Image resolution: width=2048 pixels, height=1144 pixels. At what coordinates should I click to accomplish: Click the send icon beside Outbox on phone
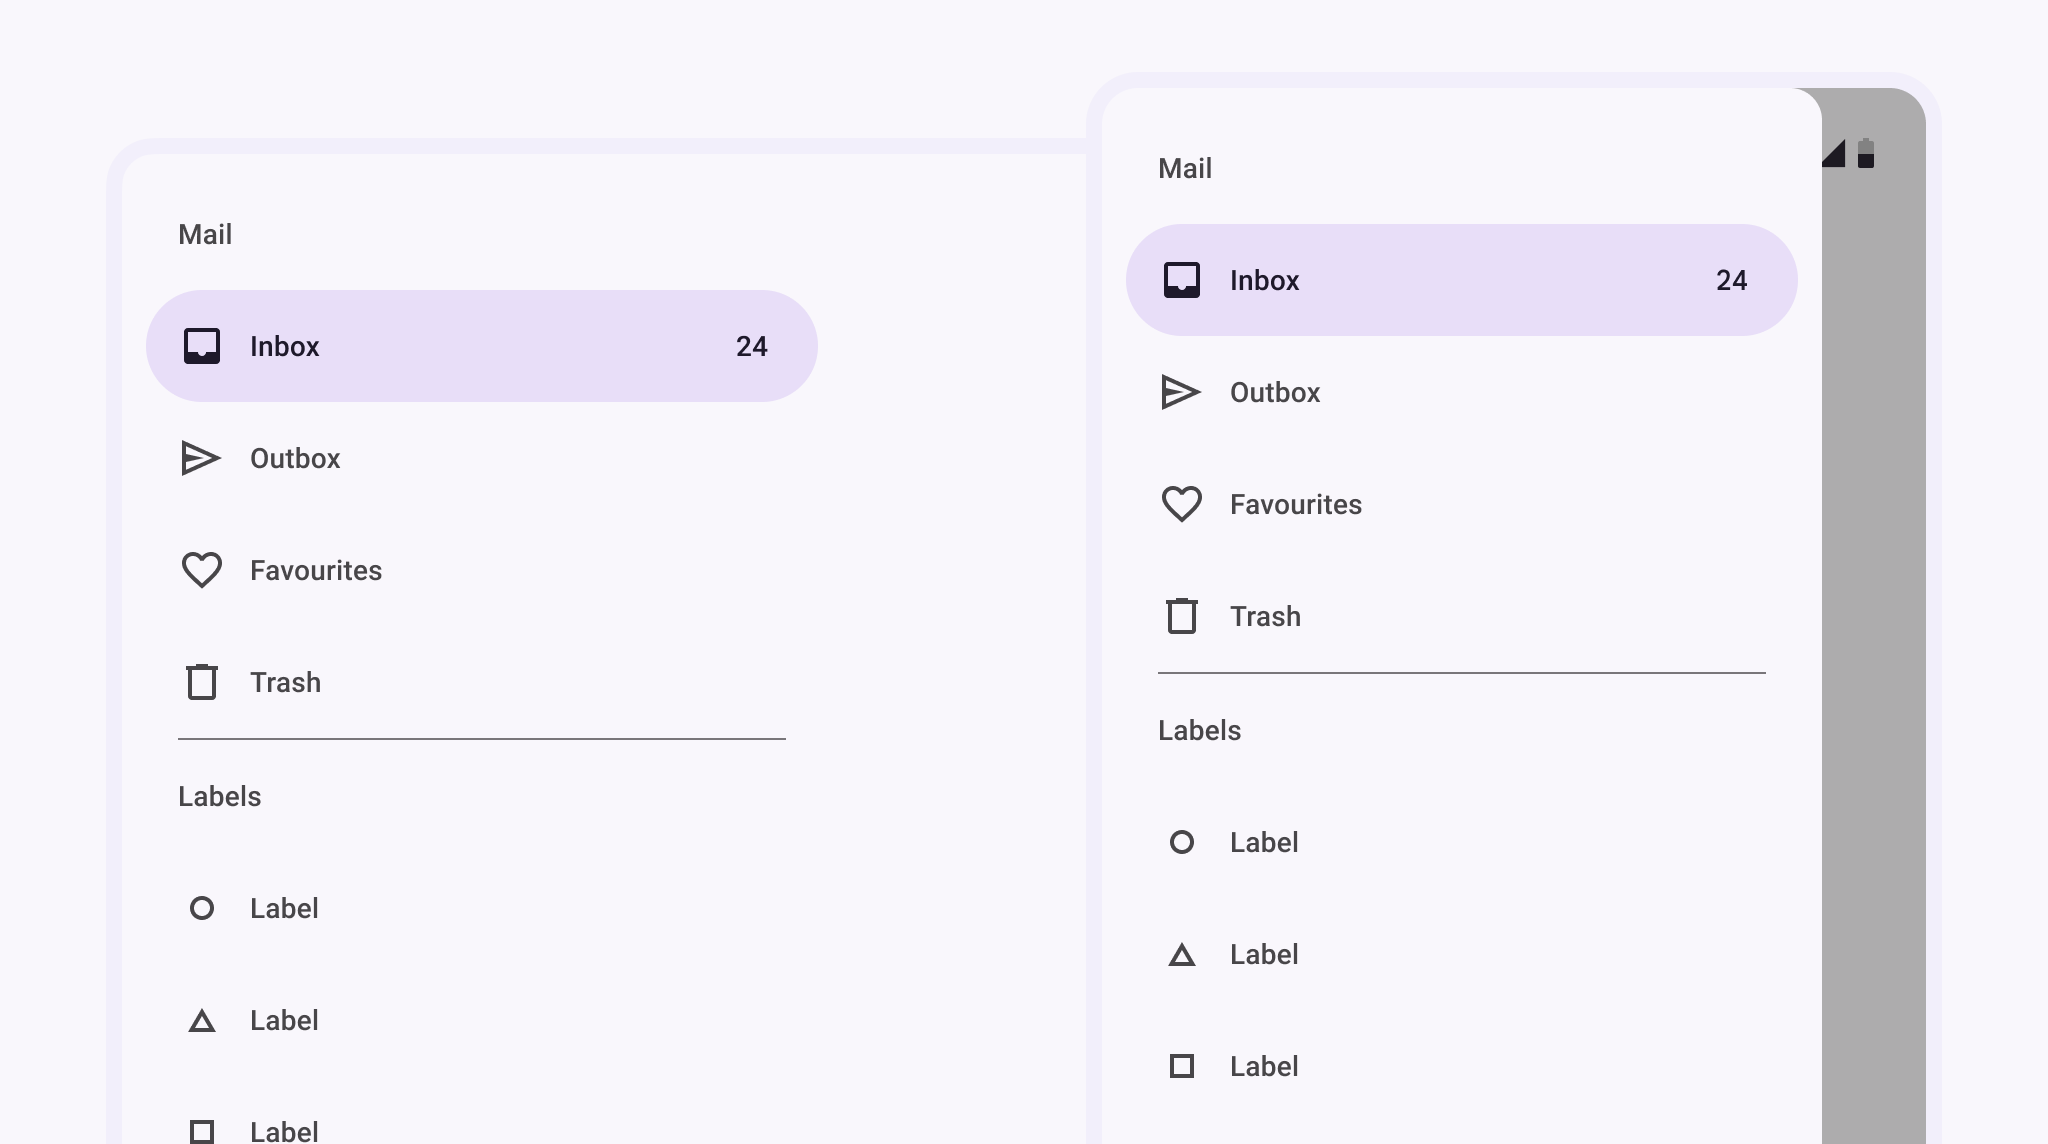pyautogui.click(x=1182, y=393)
